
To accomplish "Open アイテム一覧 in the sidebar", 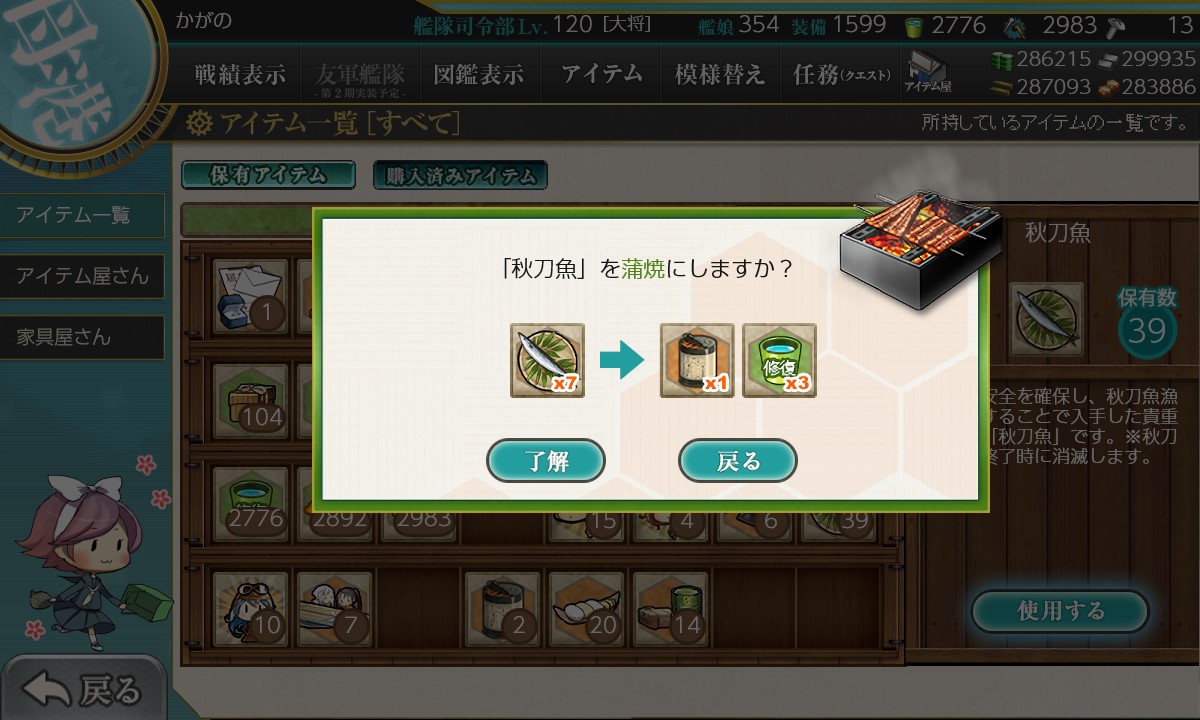I will tap(82, 214).
